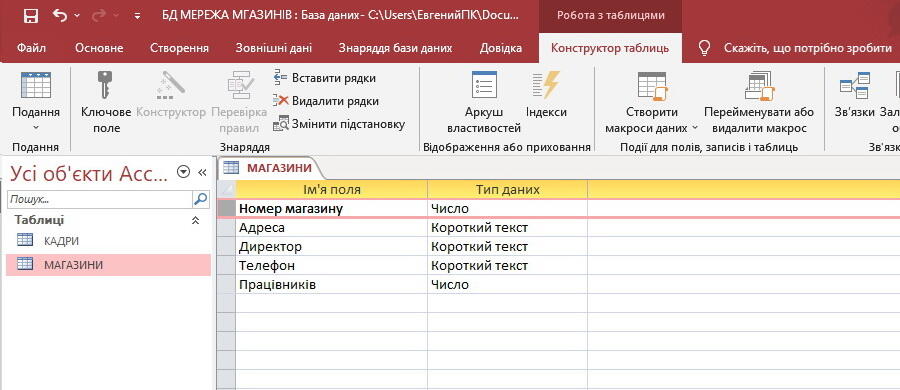
Task: Select the Конструктор таблиць tab
Action: click(610, 48)
